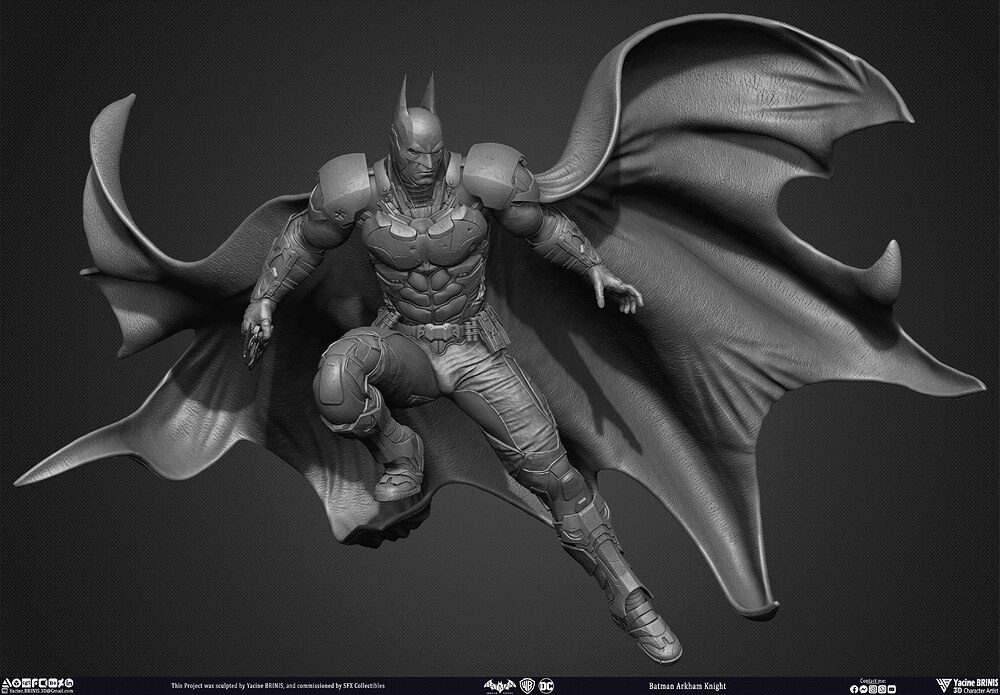Select the "Batman Arkham Knight" title text

687,687
